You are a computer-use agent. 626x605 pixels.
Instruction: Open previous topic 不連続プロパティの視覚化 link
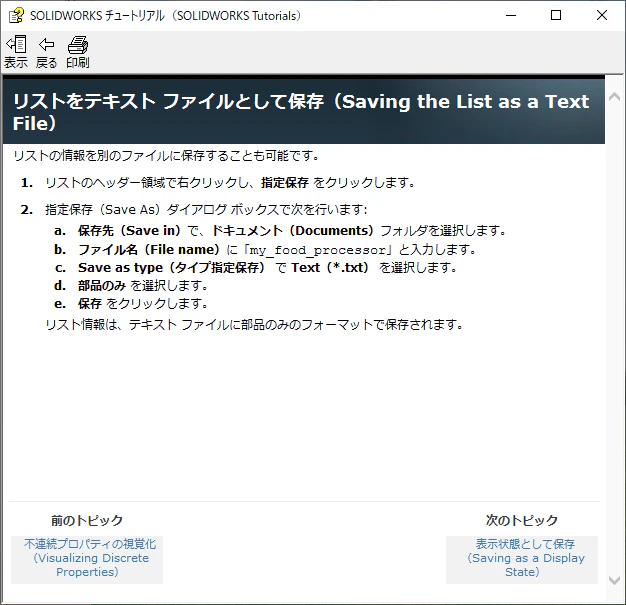click(87, 558)
